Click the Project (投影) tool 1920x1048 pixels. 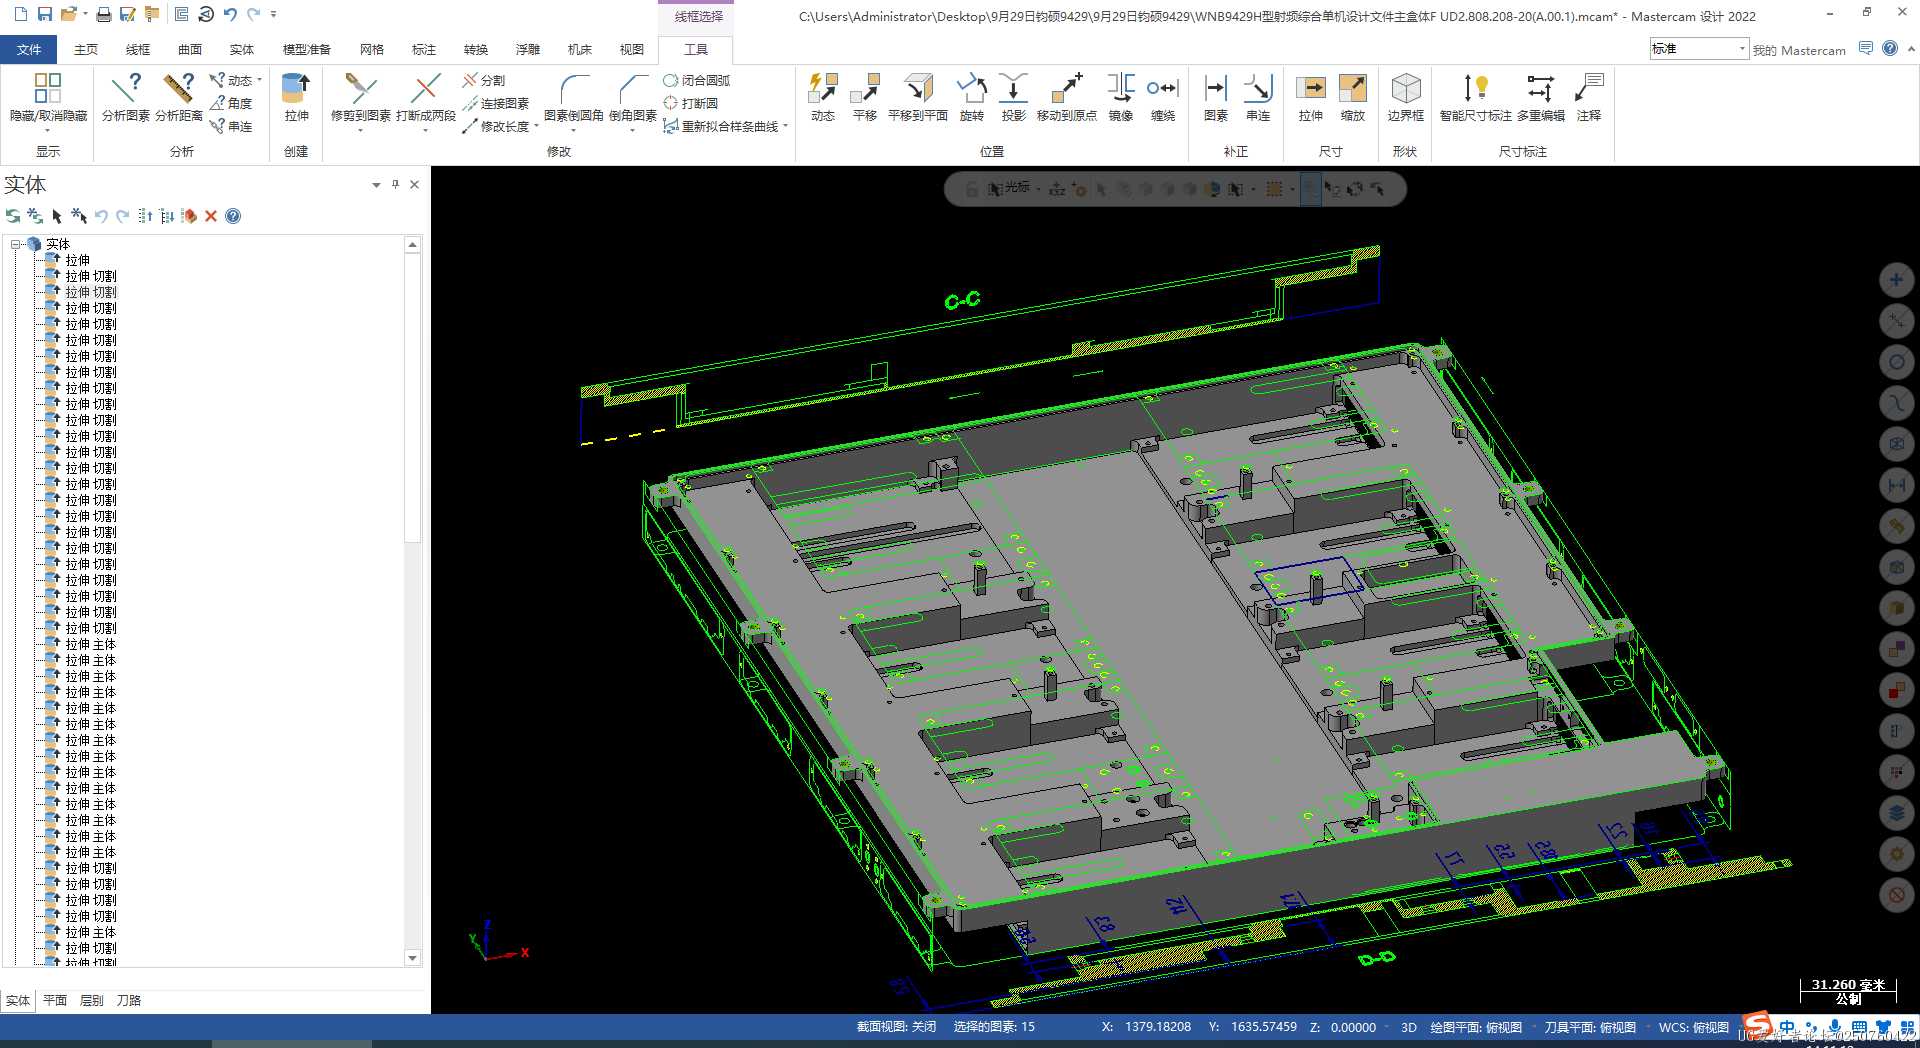tap(1014, 97)
